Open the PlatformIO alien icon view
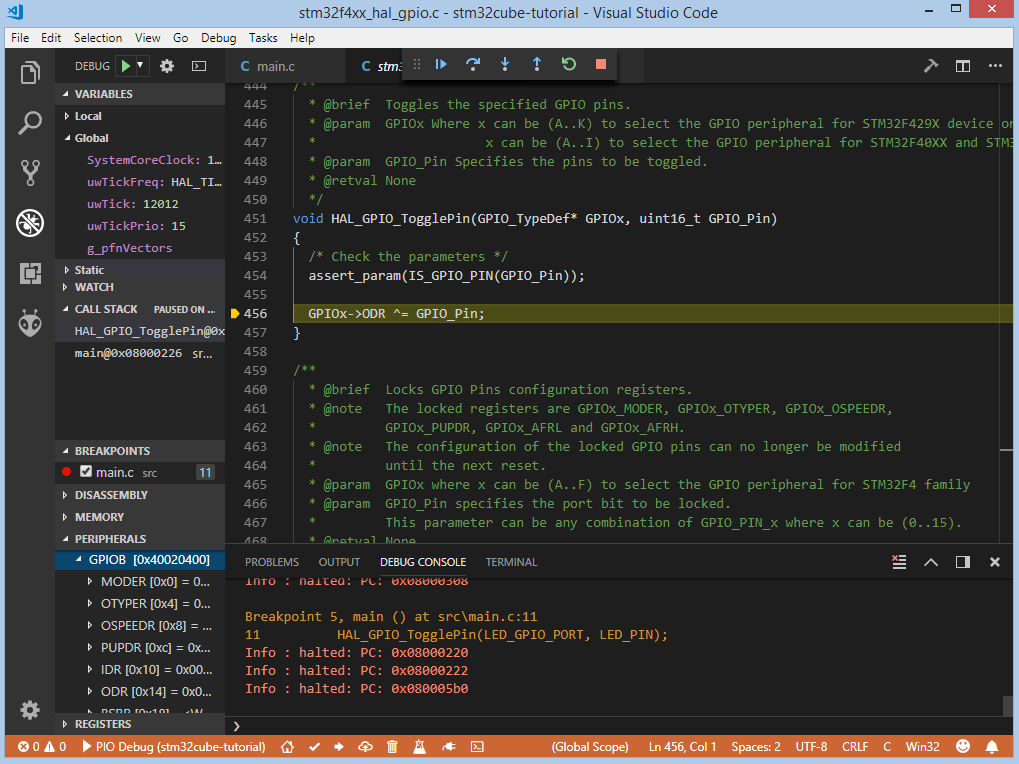1019x764 pixels. click(x=30, y=323)
